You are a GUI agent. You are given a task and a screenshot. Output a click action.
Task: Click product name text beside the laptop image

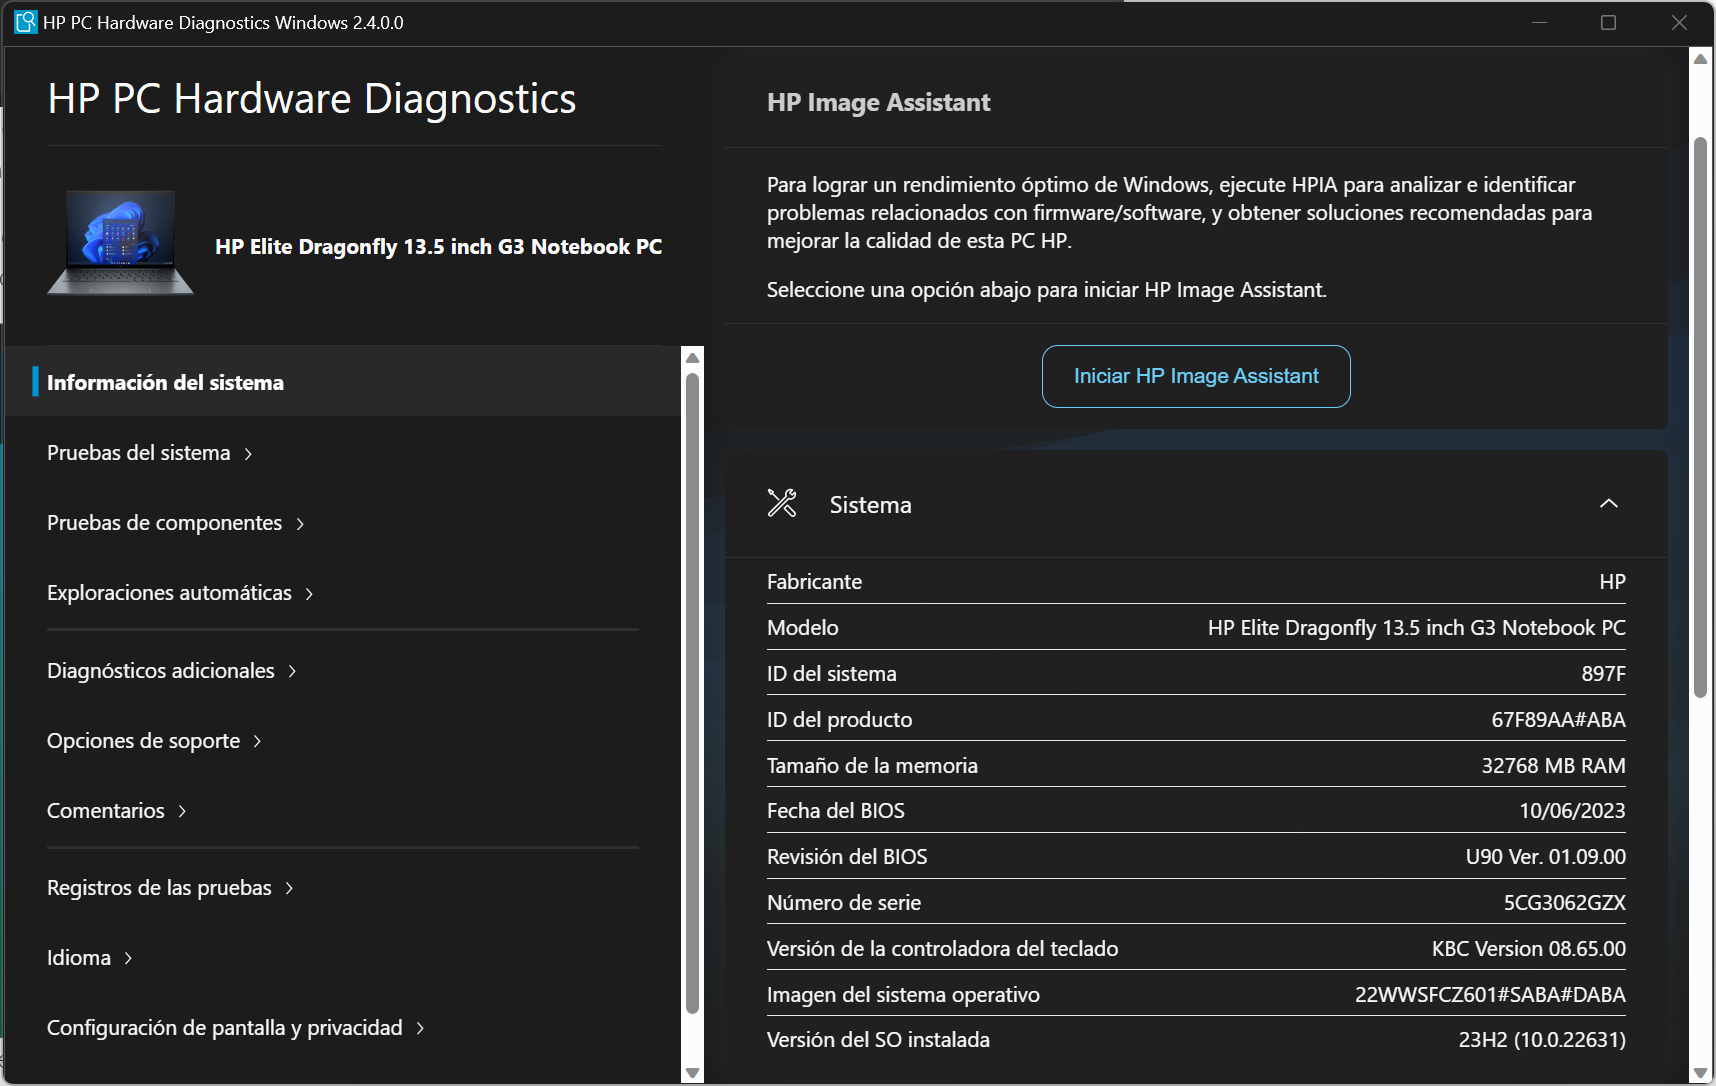click(x=438, y=247)
